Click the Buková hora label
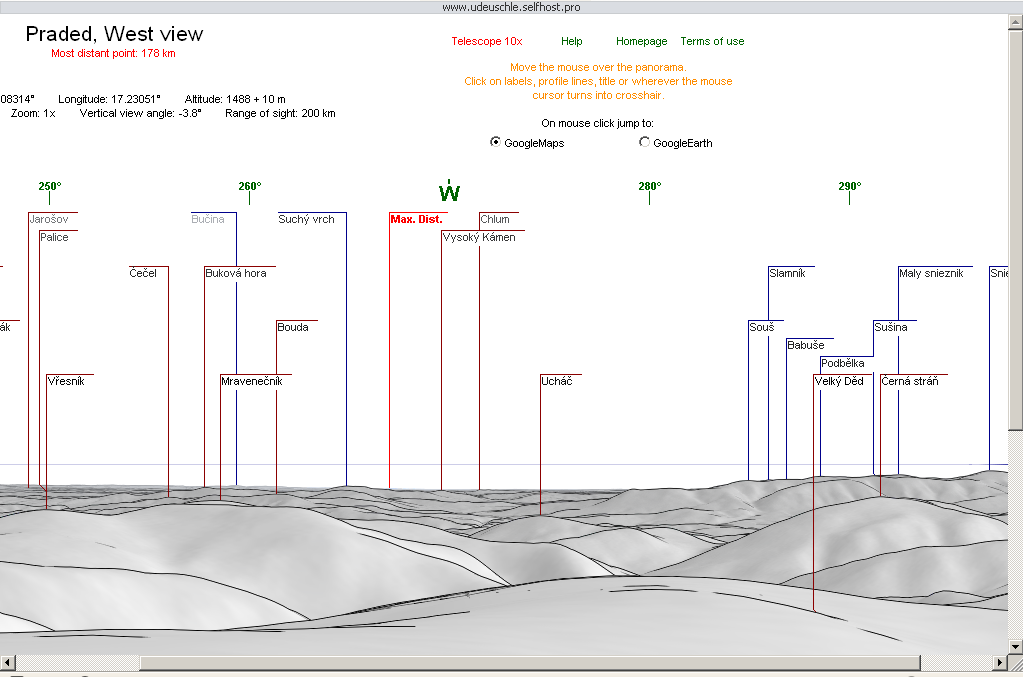 click(x=236, y=273)
